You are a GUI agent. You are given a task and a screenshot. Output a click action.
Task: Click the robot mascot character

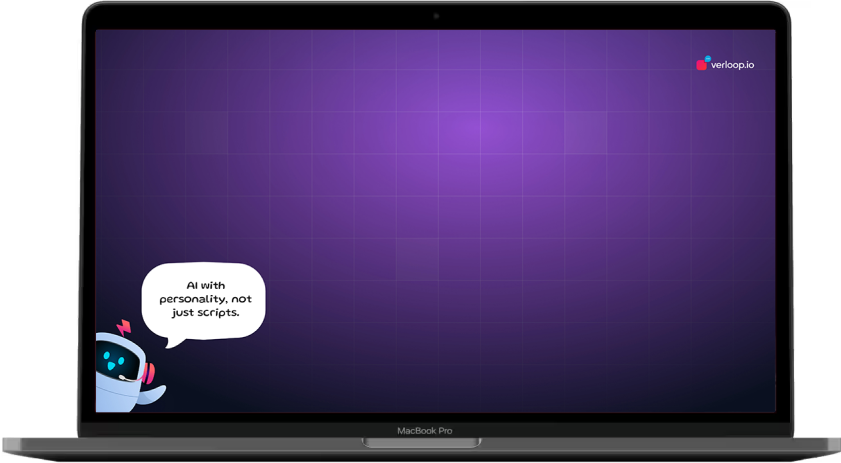click(x=129, y=368)
